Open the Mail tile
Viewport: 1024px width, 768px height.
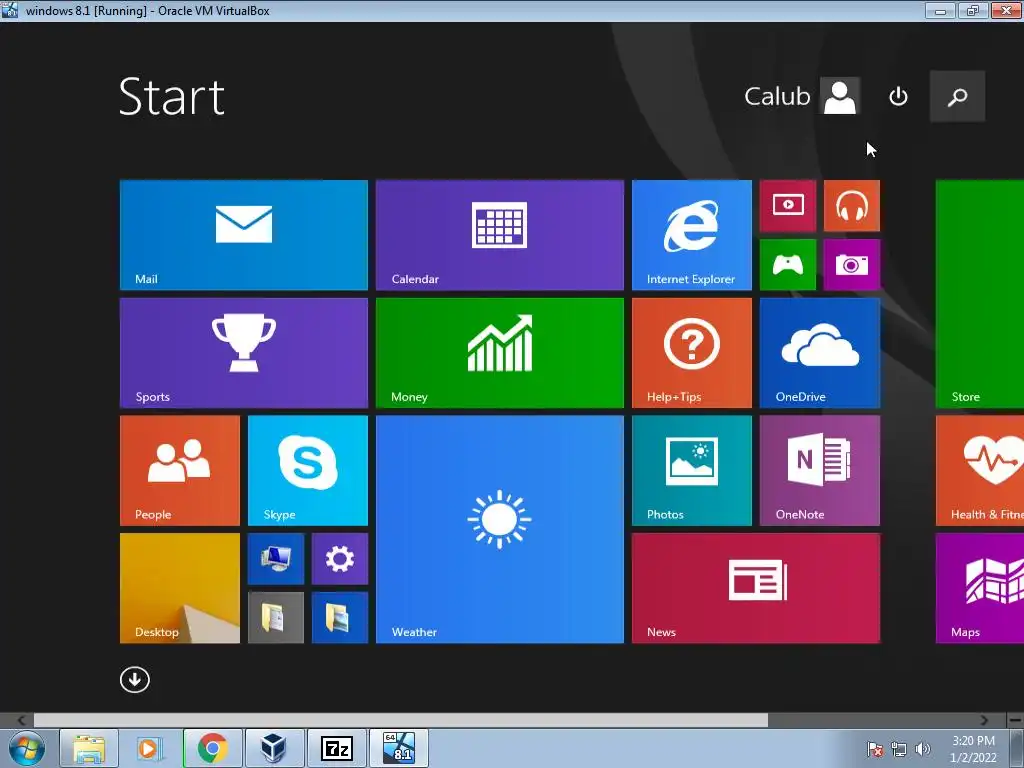[x=244, y=235]
